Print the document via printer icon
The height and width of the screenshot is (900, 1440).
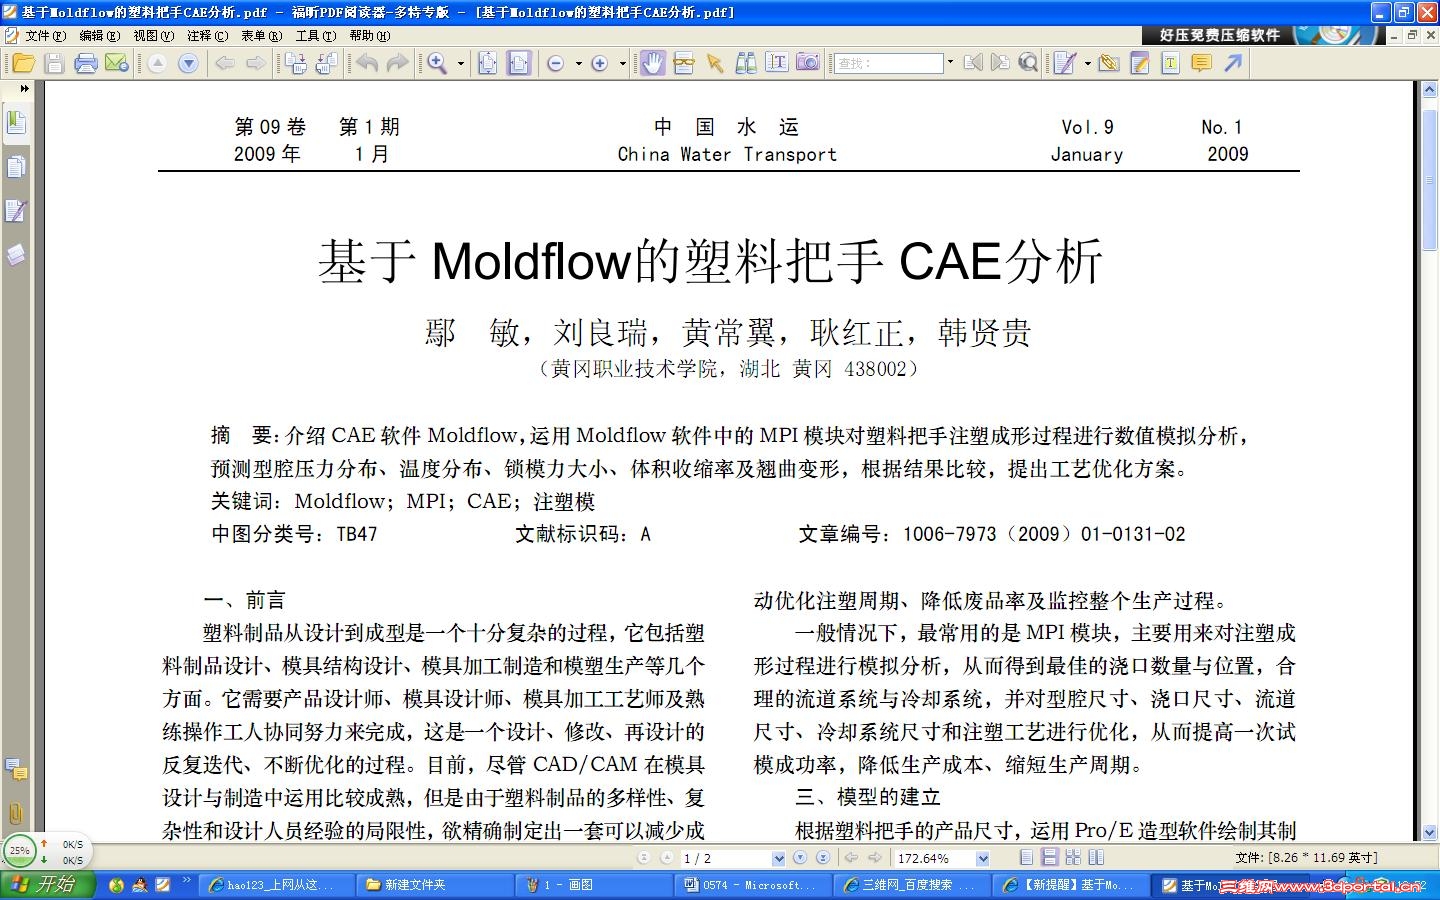pyautogui.click(x=86, y=63)
